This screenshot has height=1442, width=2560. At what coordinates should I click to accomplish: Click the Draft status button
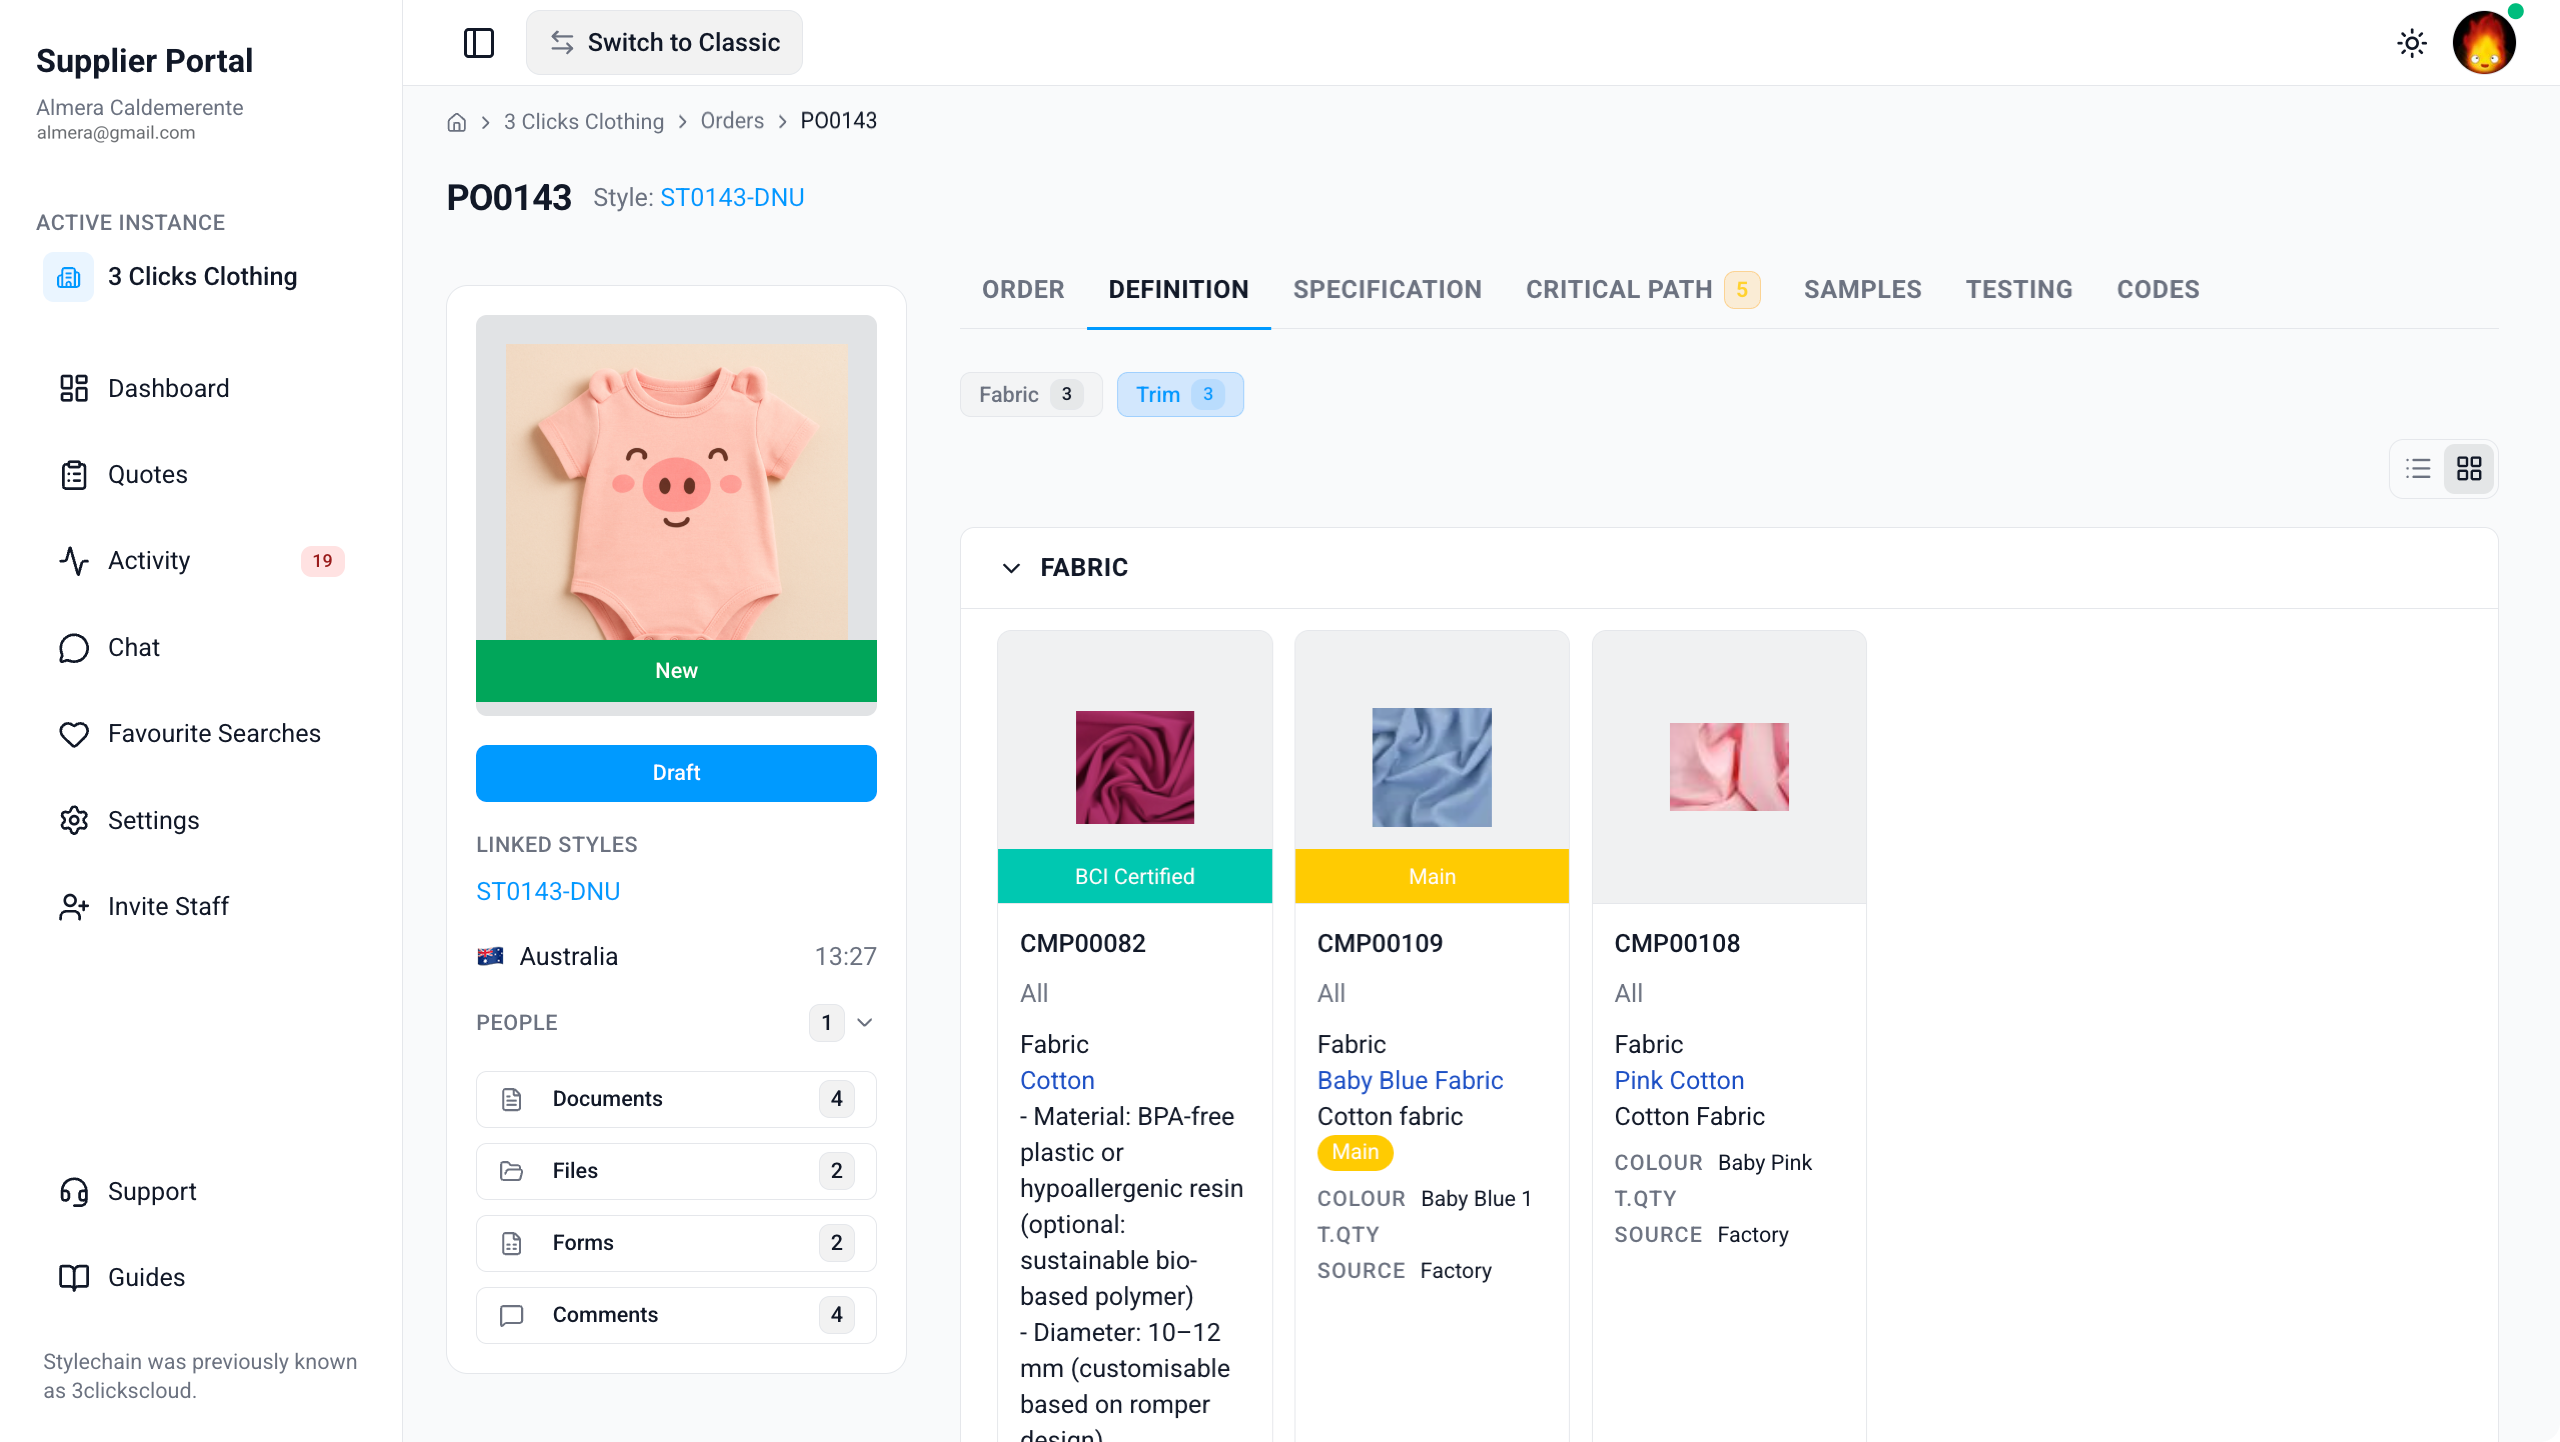[x=676, y=773]
